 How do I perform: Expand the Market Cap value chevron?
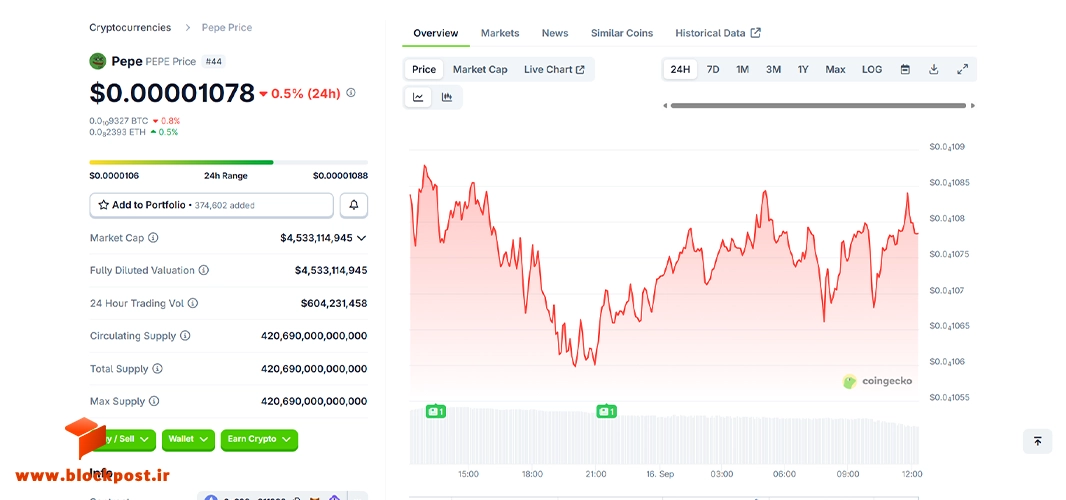(362, 238)
